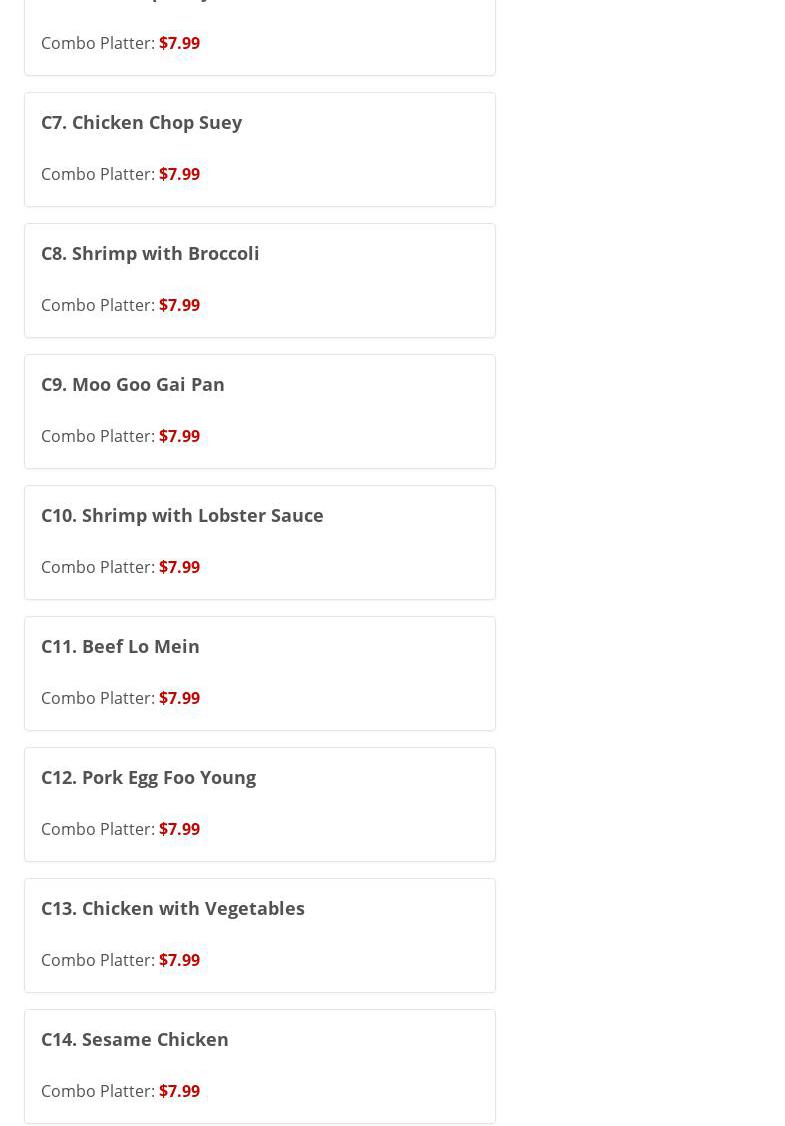785x1126 pixels.
Task: Pick $7.99 price for Shrimp with Lobster Sauce
Action: (179, 567)
